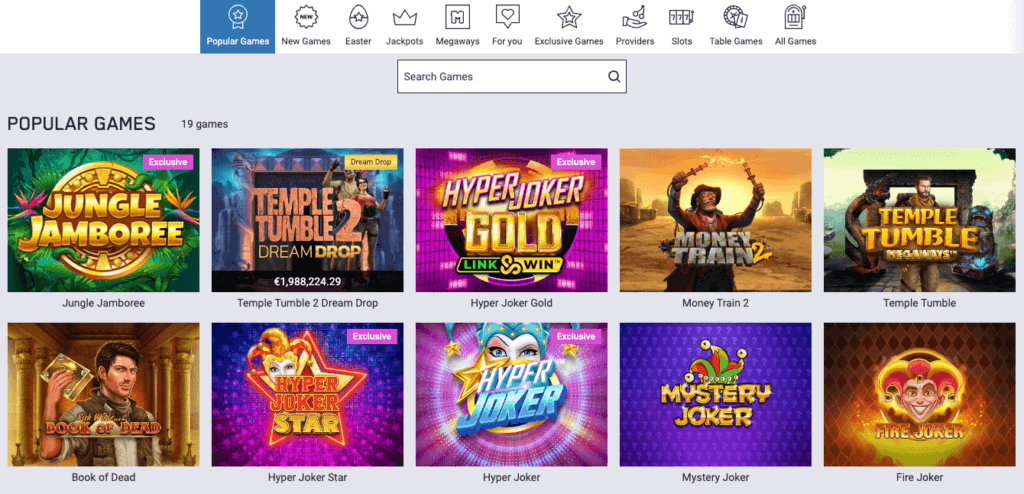The width and height of the screenshot is (1024, 494).
Task: Click the Jungle Jamboree title link
Action: (103, 303)
